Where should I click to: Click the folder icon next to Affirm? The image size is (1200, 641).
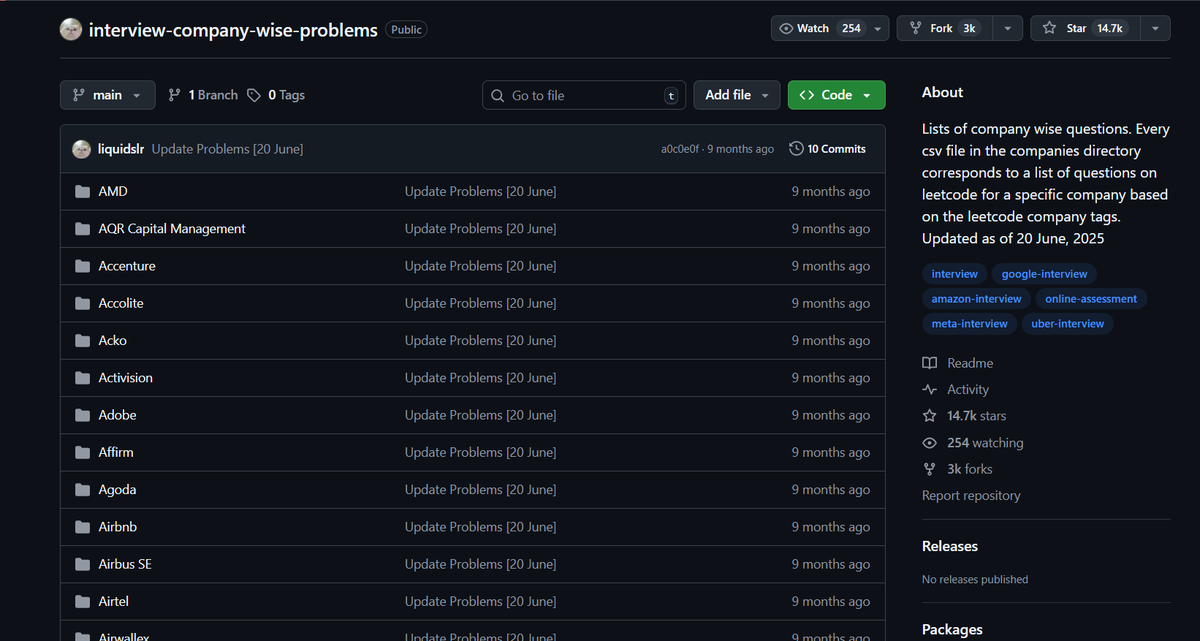[83, 453]
